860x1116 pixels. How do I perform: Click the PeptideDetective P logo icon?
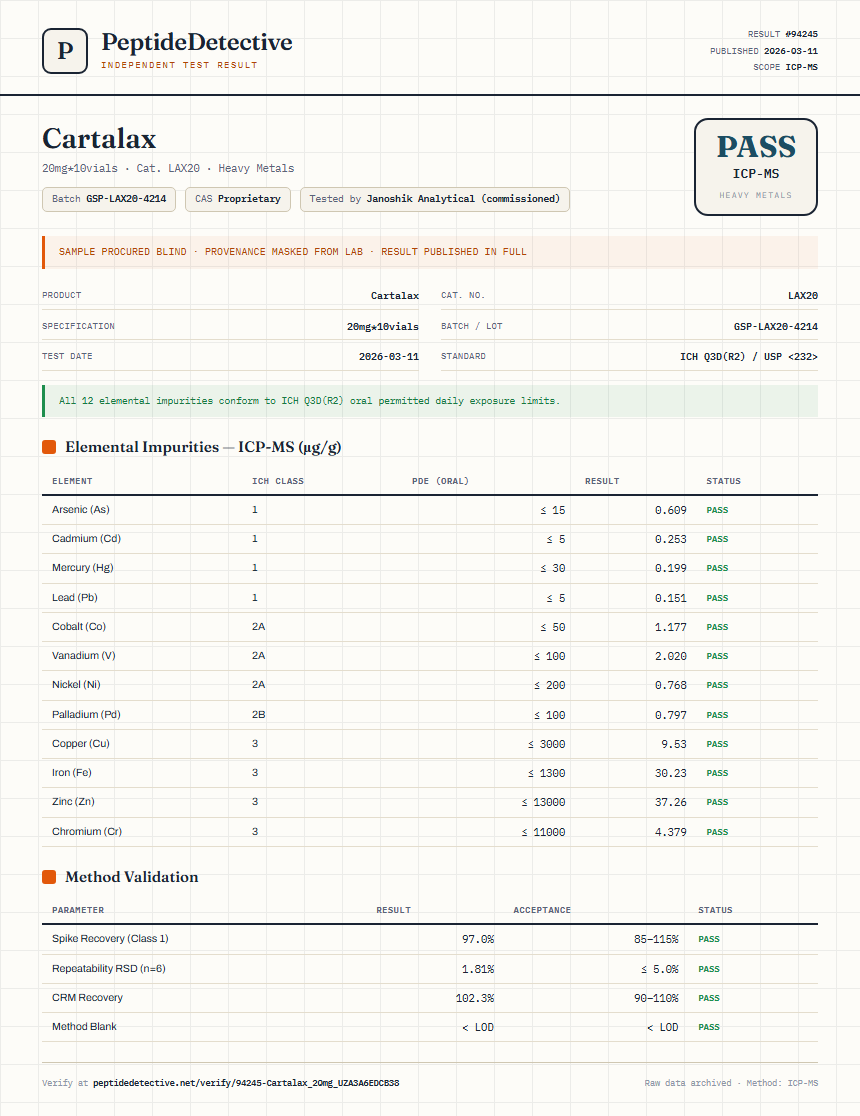pos(65,51)
